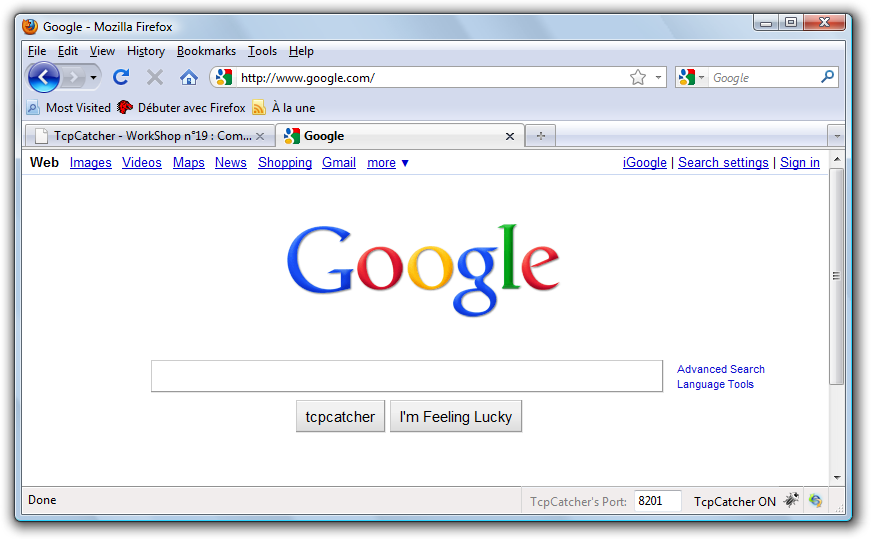Click the search magnifier icon in the search box
This screenshot has height=539, width=876.
[x=827, y=77]
